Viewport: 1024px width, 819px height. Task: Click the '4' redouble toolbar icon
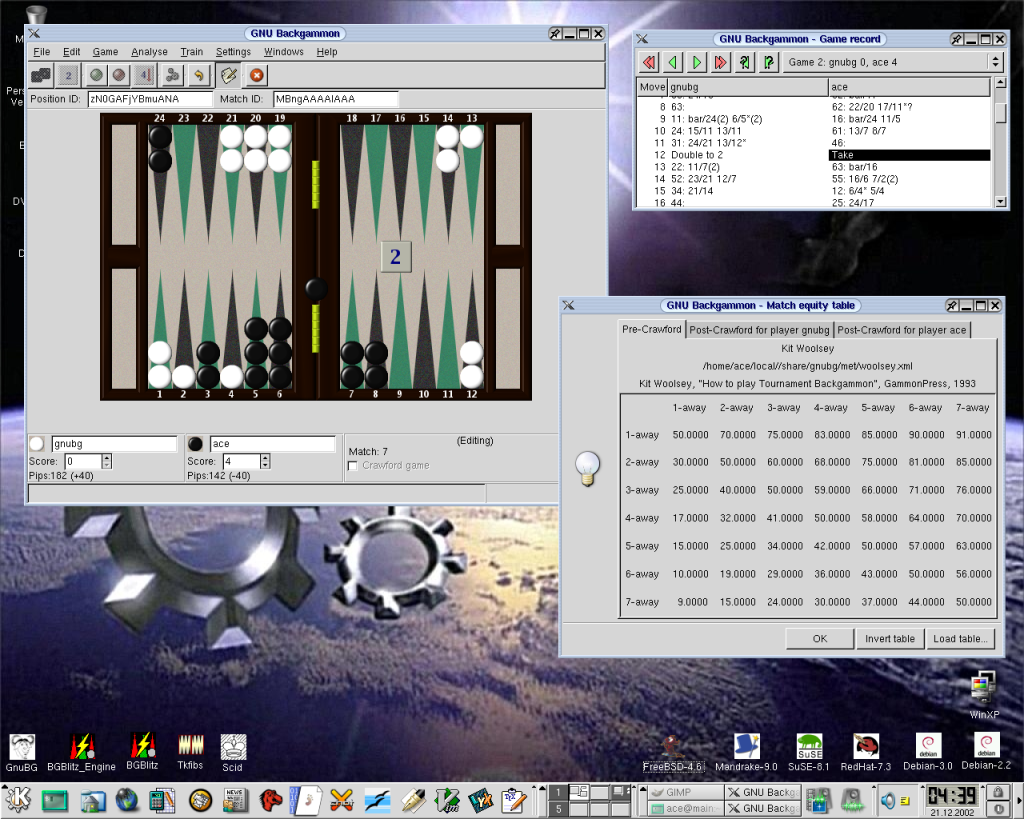pos(144,76)
